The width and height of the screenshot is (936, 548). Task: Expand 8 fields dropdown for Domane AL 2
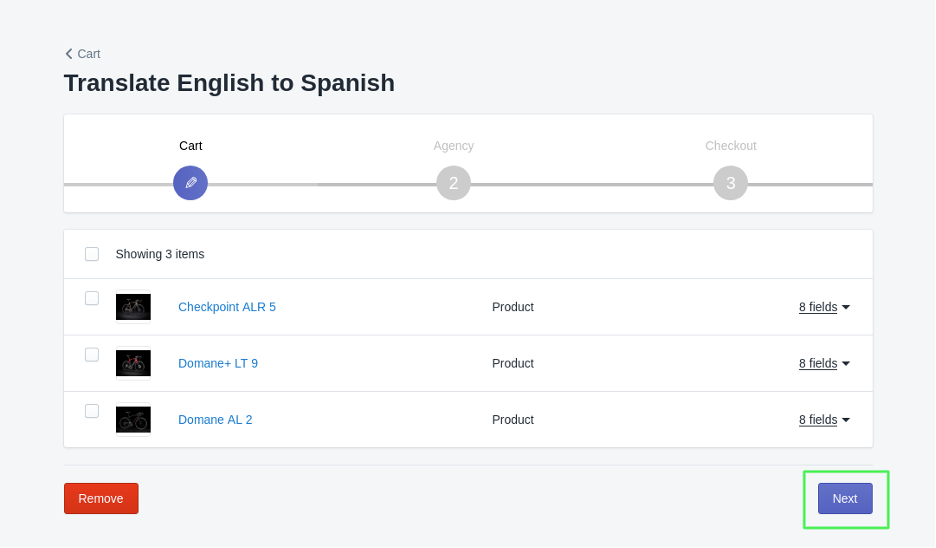824,420
